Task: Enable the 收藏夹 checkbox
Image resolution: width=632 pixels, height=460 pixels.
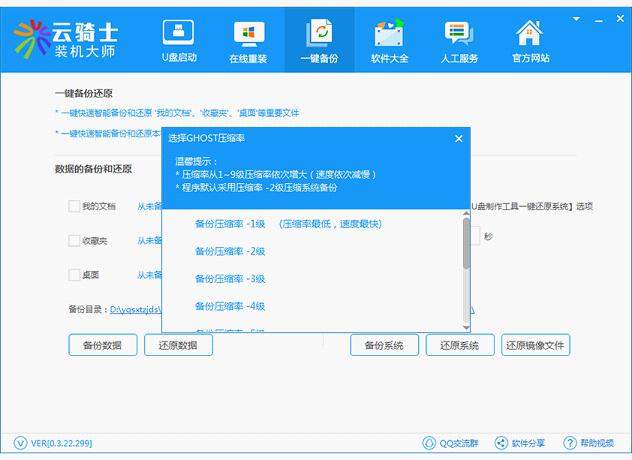Action: [x=74, y=240]
